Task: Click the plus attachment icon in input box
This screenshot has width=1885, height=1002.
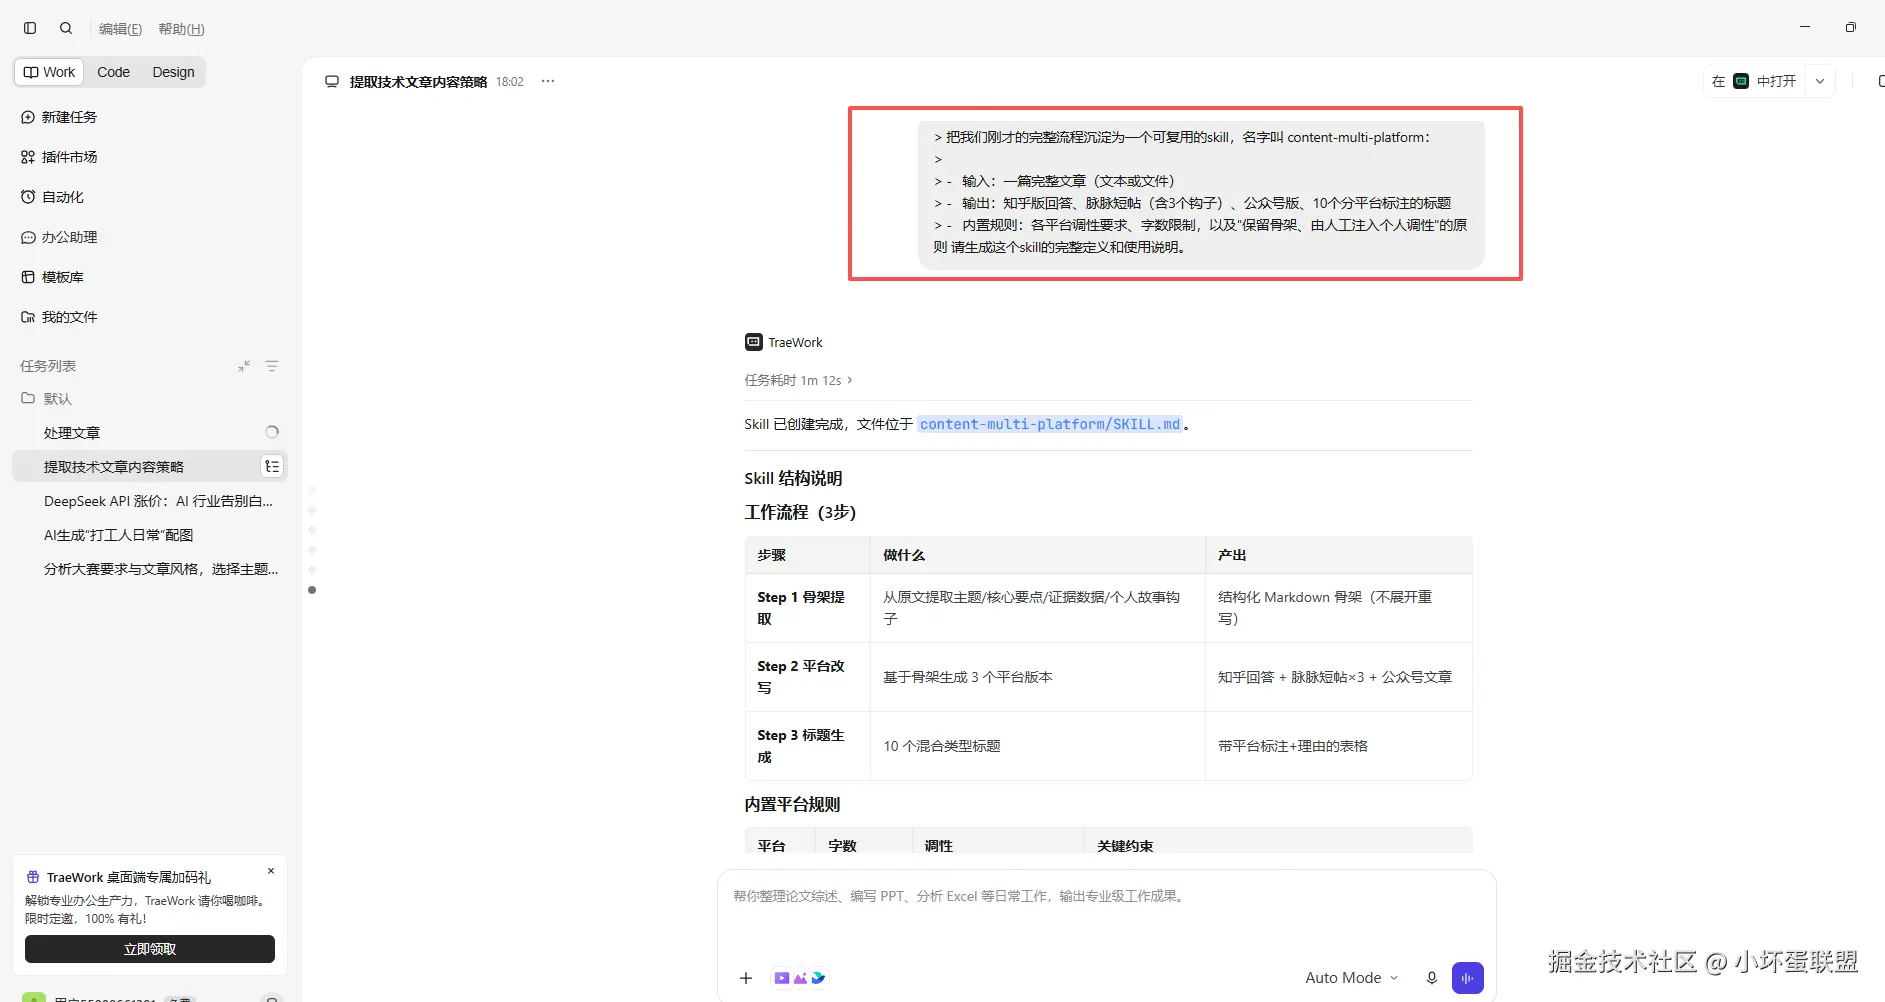Action: click(746, 978)
